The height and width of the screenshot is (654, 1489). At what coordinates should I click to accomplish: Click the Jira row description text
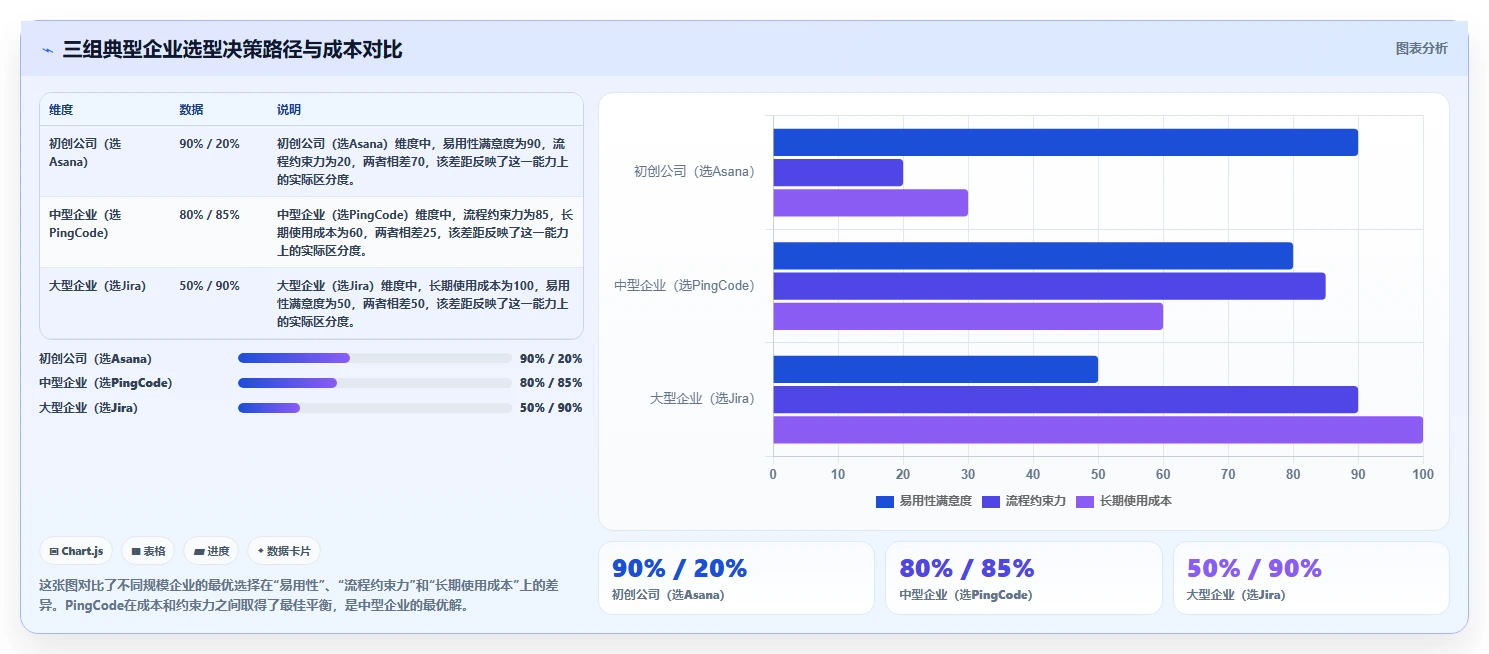pos(423,304)
